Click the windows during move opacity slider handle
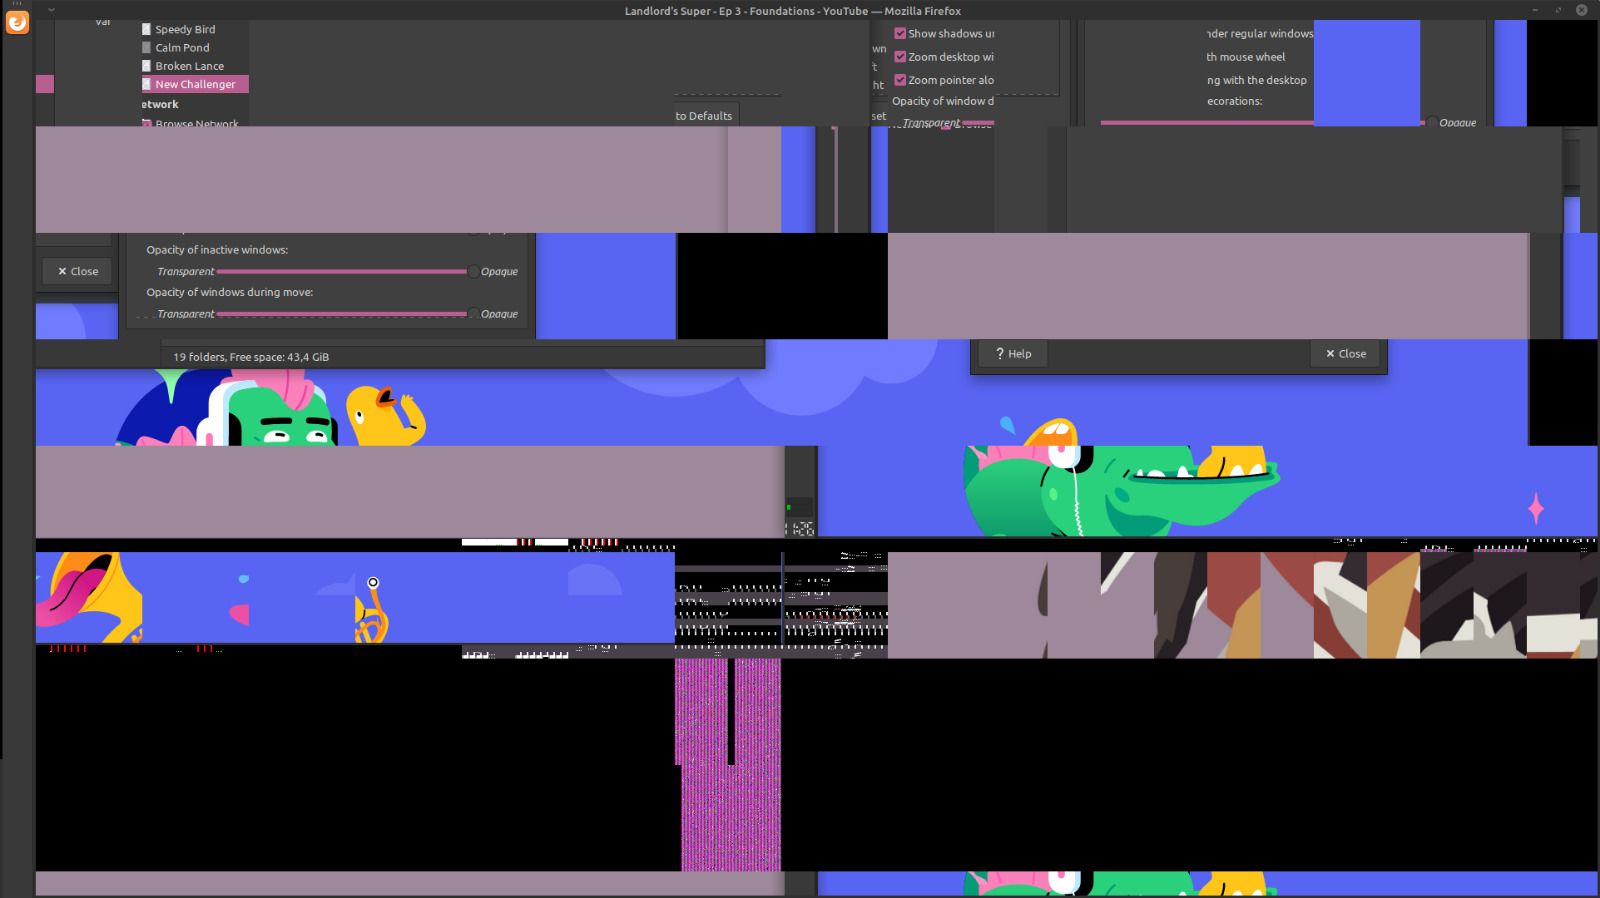 click(x=473, y=313)
